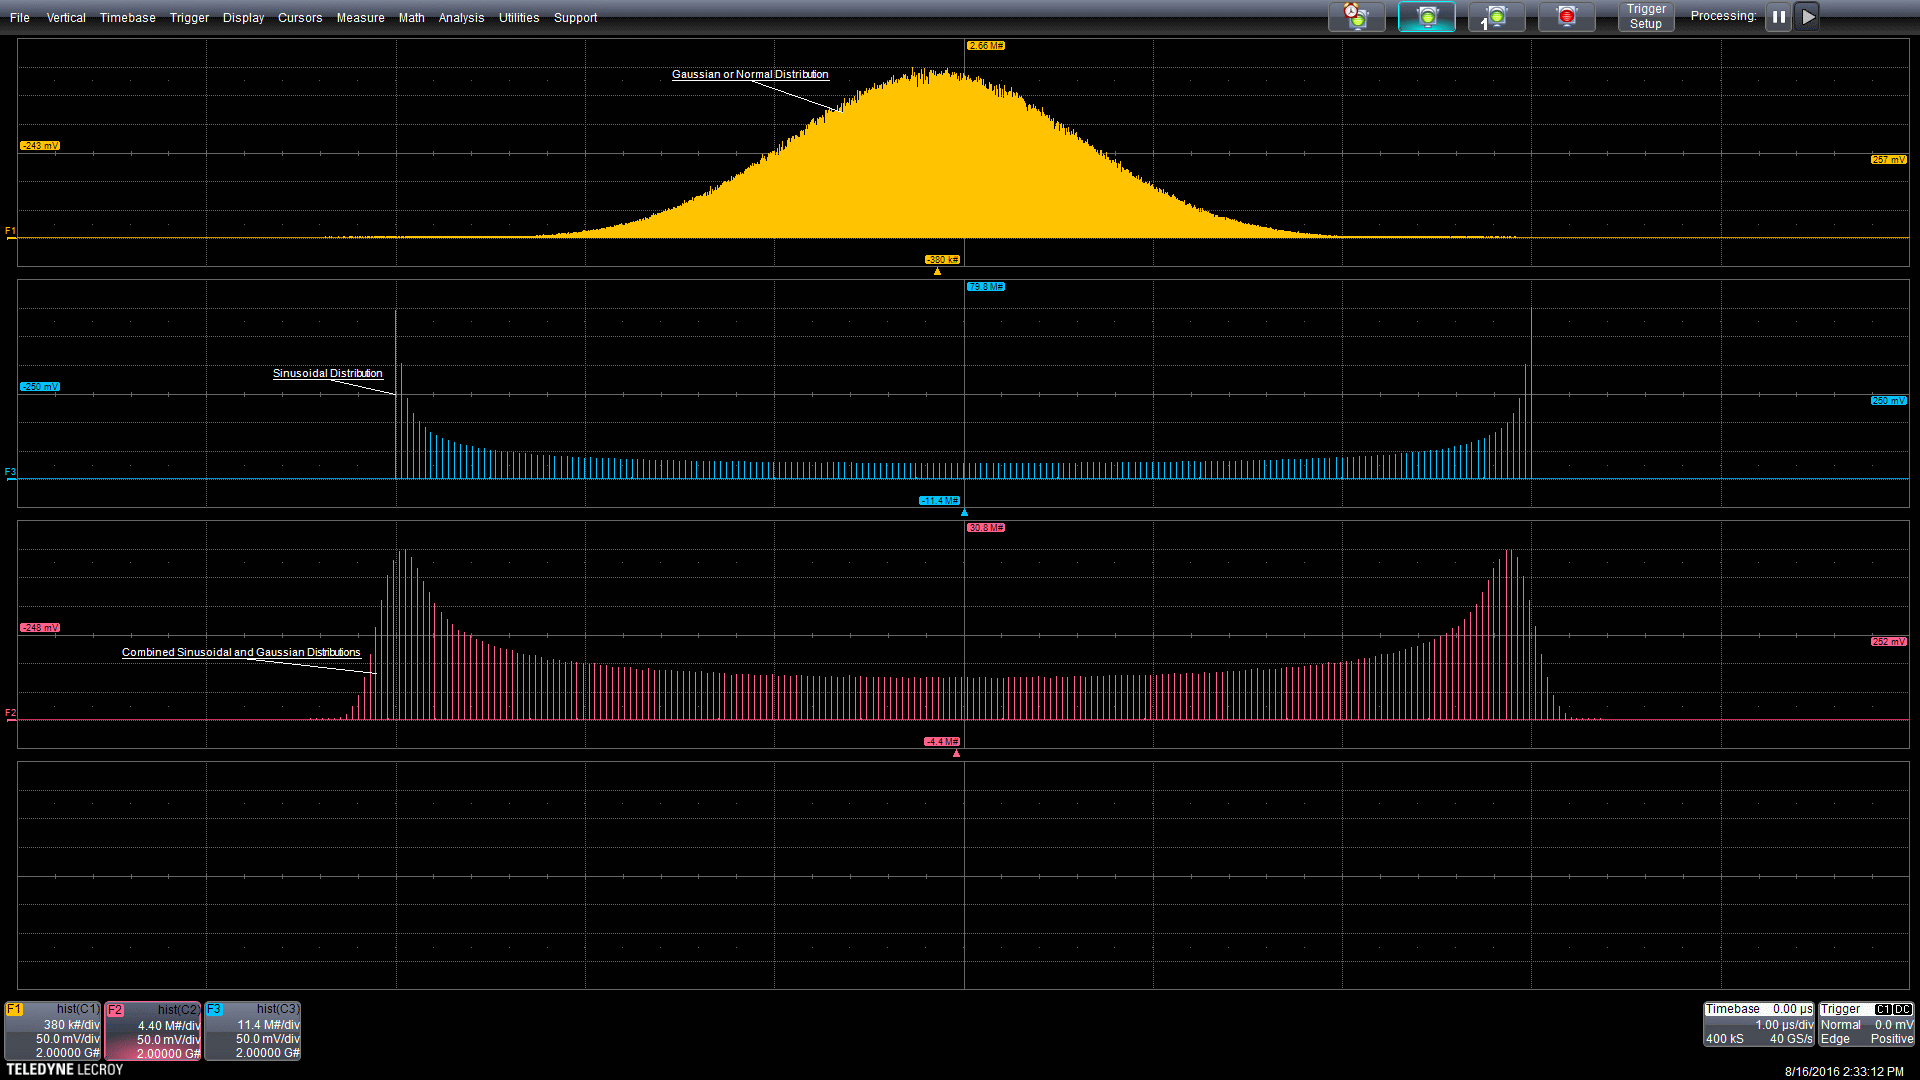Click the Sinusoidal Distribution annotation label
1920x1080 pixels.
click(327, 374)
